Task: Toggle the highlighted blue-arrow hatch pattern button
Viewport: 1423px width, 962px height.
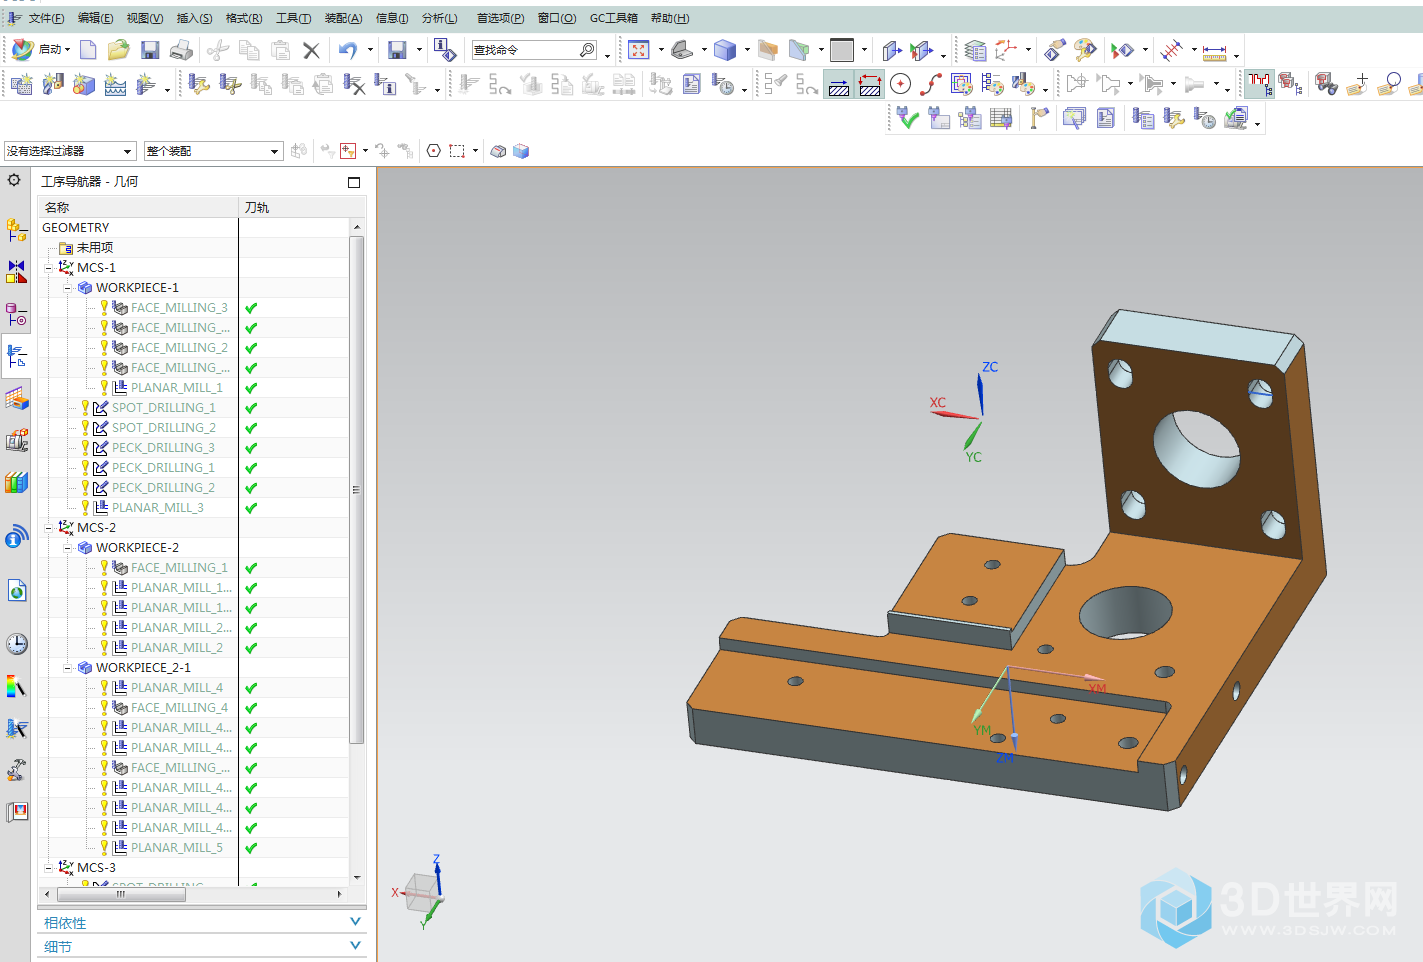Action: tap(839, 85)
